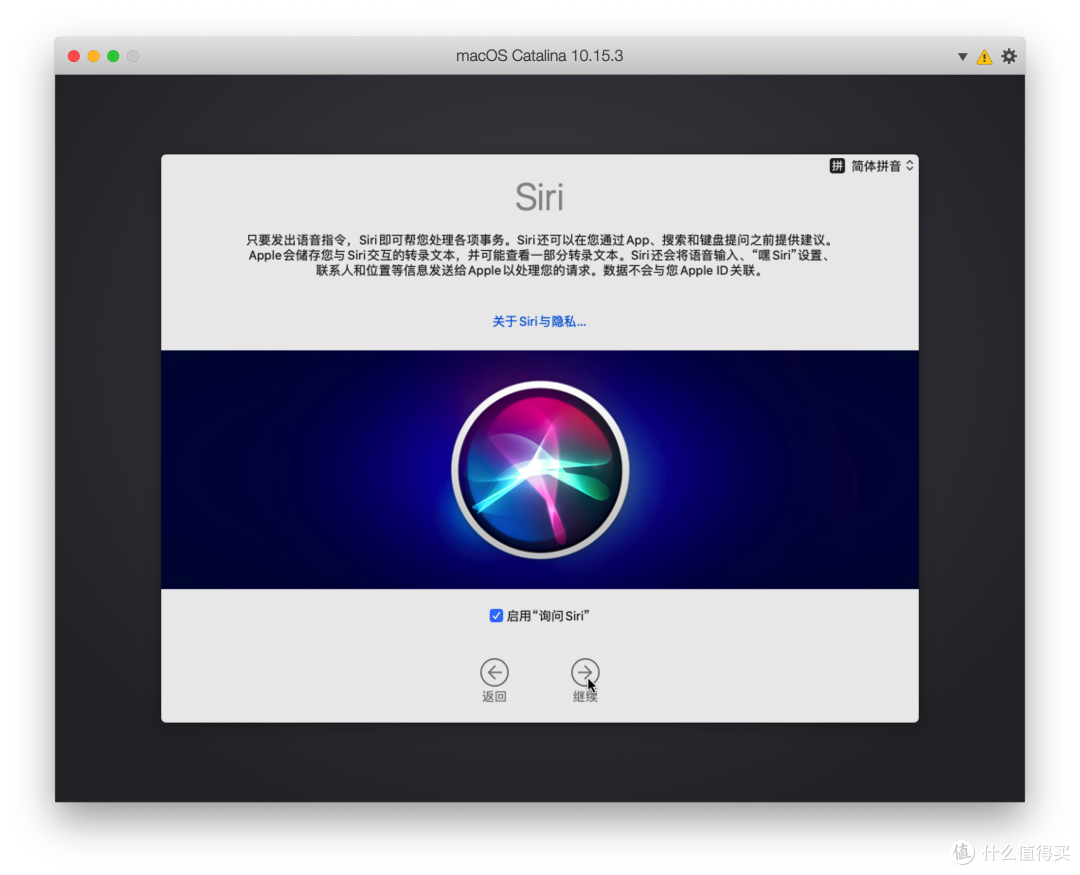Open the 简体拼音 input method dropdown
1080x875 pixels.
click(872, 166)
